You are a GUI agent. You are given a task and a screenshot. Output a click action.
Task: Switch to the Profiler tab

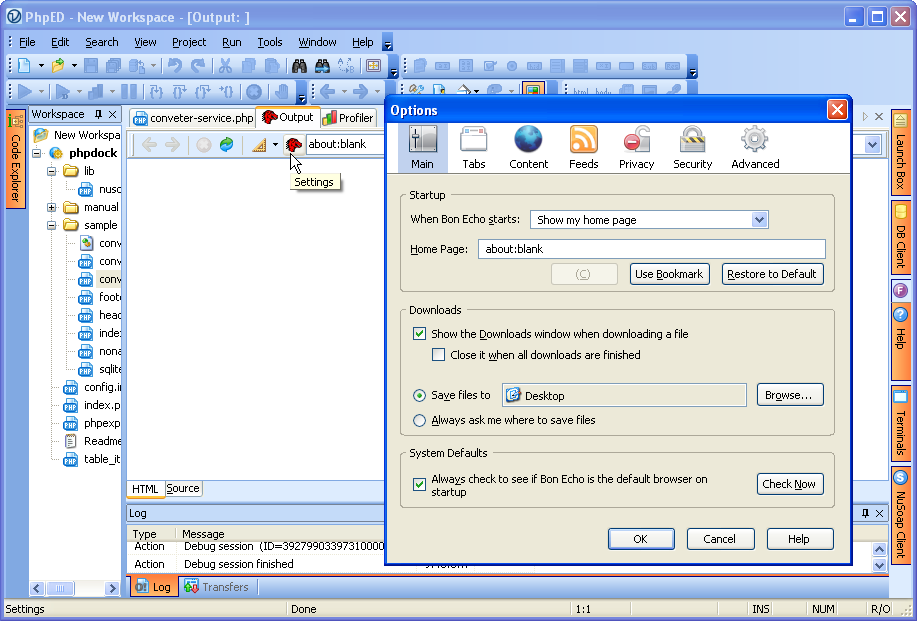348,118
